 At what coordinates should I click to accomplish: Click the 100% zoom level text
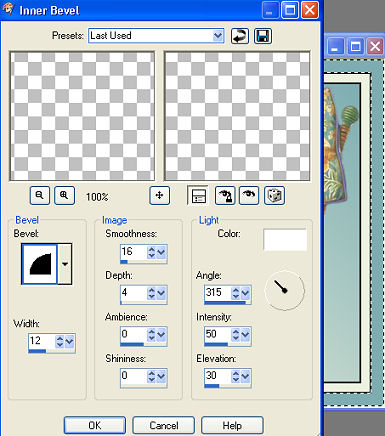click(x=97, y=197)
